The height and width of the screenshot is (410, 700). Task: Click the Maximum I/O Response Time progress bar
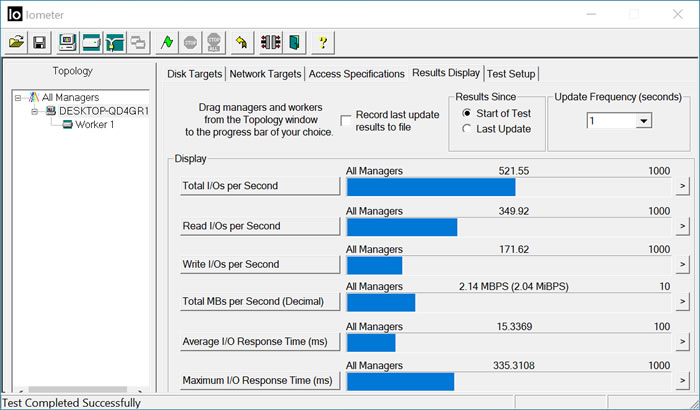coord(509,382)
